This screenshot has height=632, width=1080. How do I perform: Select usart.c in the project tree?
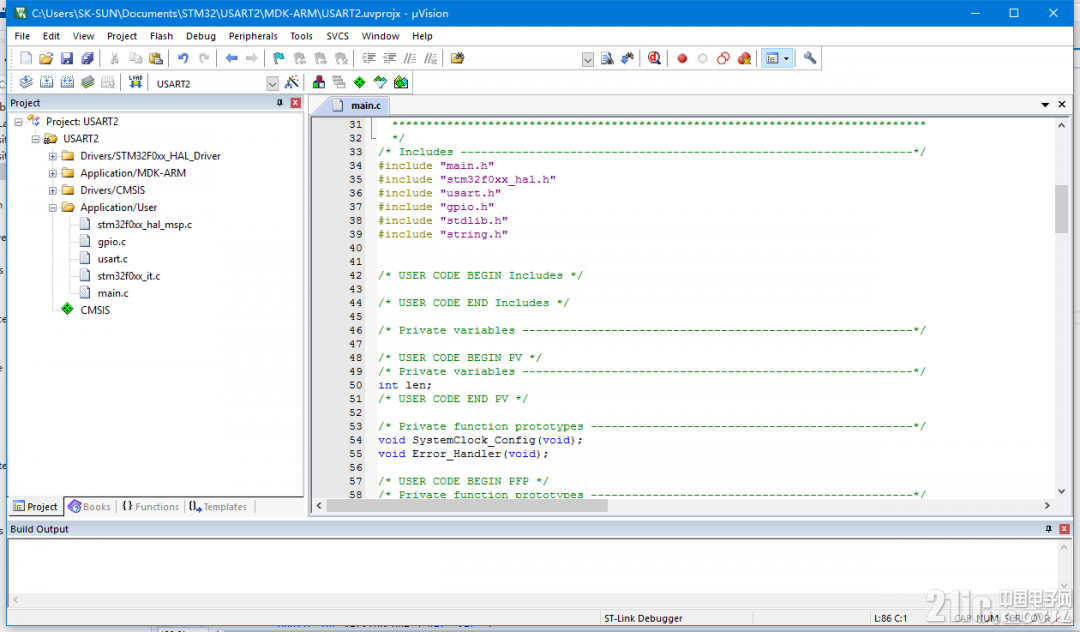pos(112,259)
